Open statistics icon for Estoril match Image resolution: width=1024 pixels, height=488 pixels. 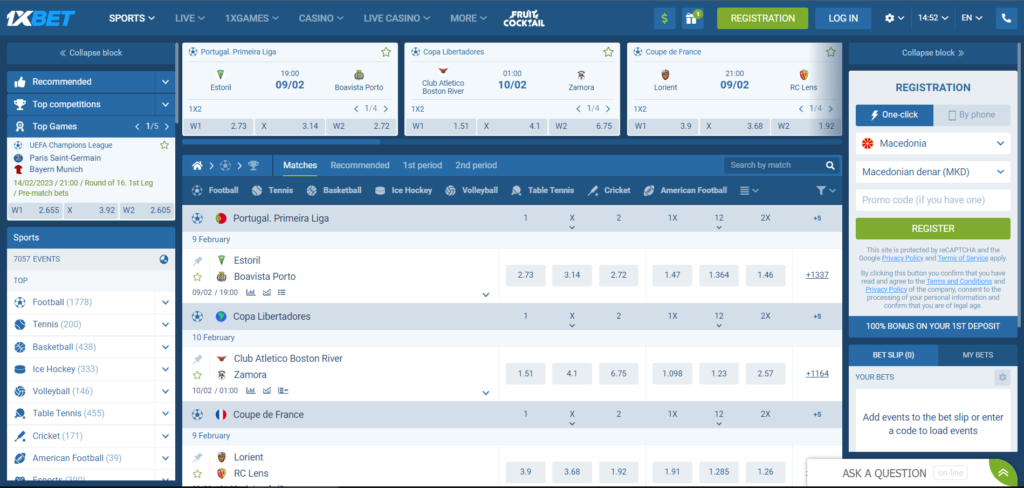(x=250, y=293)
